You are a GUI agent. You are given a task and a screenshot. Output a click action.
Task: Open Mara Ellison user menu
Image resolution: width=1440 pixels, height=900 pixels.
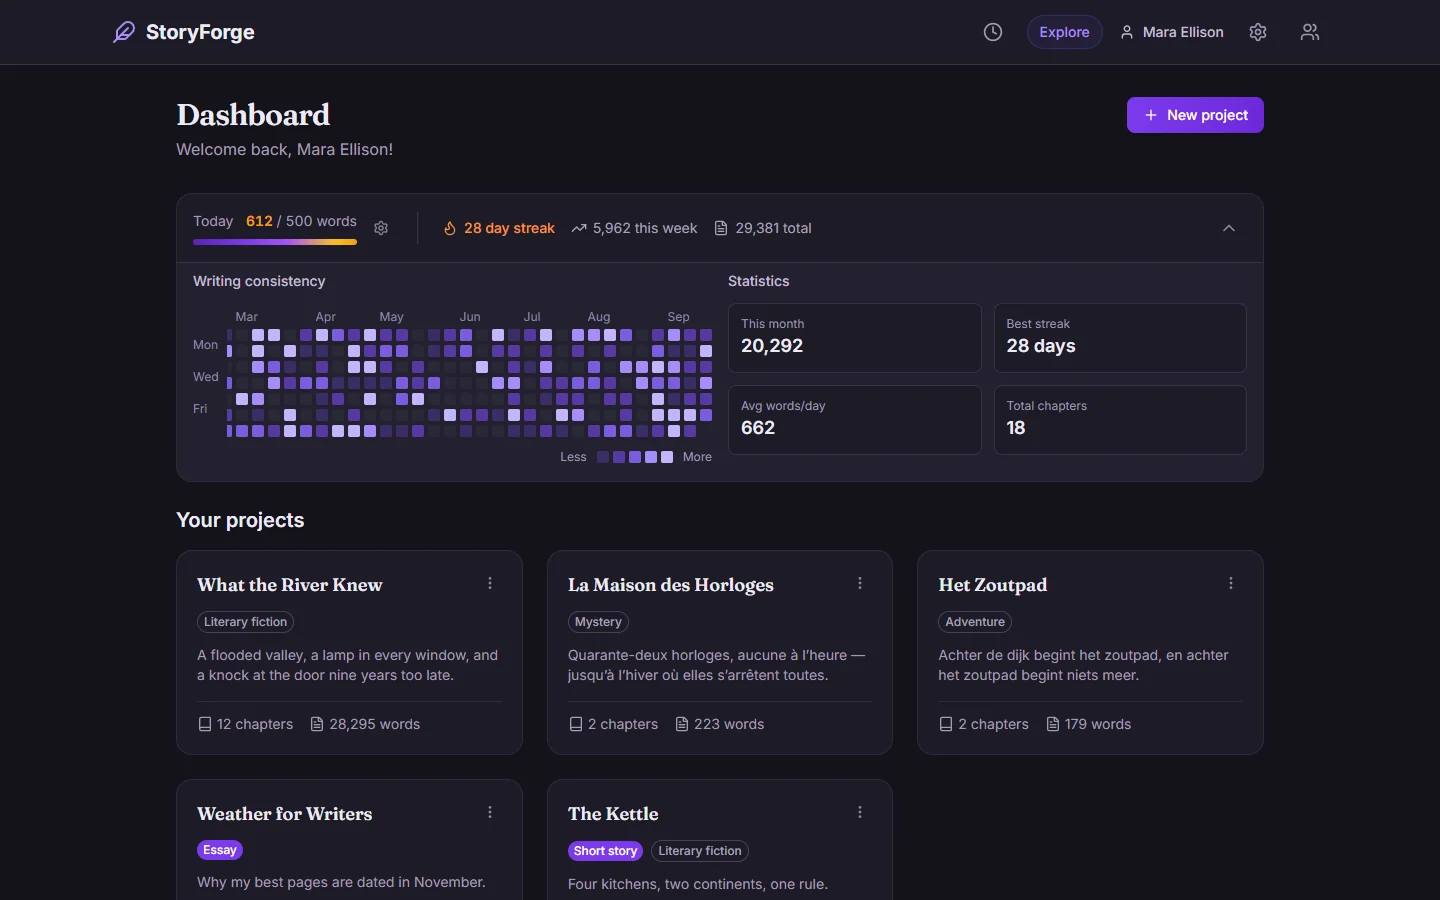tap(1172, 32)
